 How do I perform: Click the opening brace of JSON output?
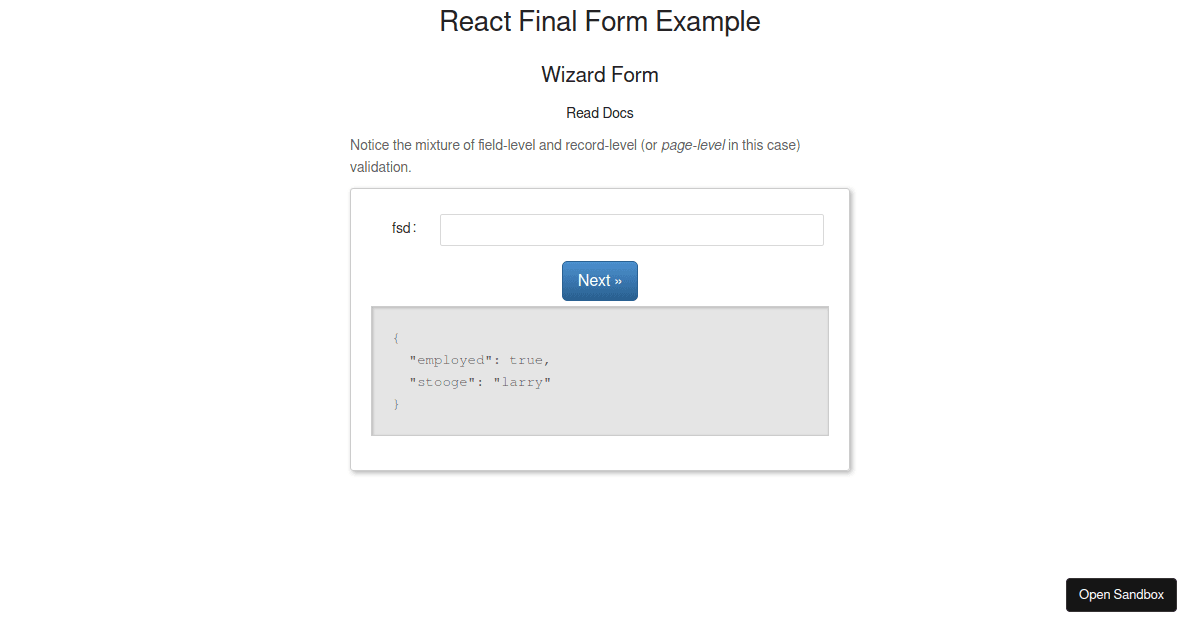(396, 338)
